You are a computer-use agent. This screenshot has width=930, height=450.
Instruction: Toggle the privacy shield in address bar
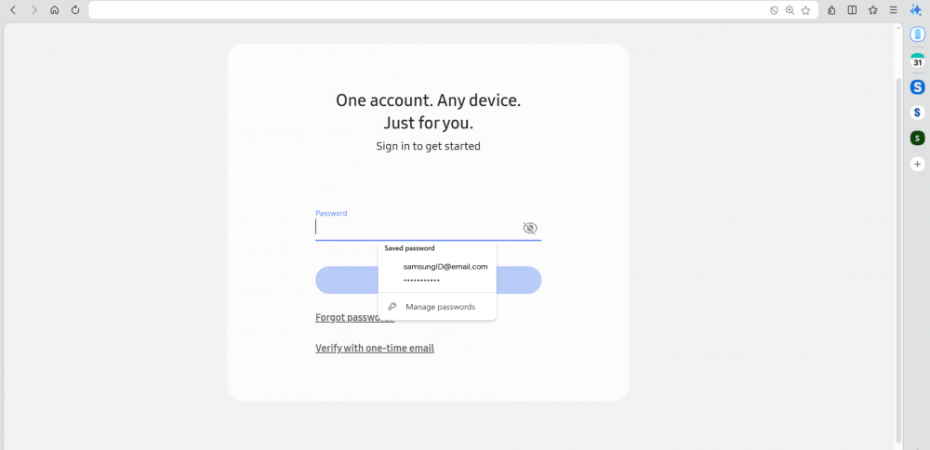[774, 10]
